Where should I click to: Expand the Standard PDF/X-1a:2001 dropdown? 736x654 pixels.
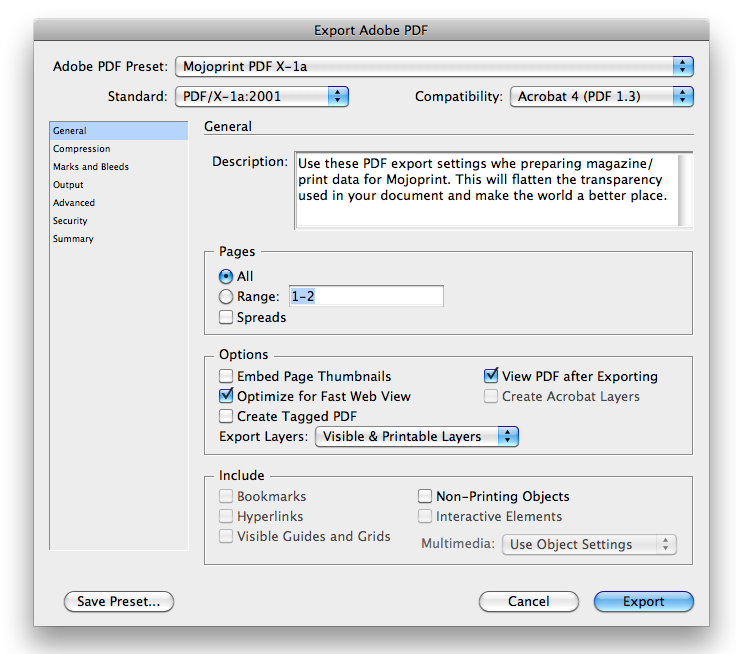click(260, 97)
